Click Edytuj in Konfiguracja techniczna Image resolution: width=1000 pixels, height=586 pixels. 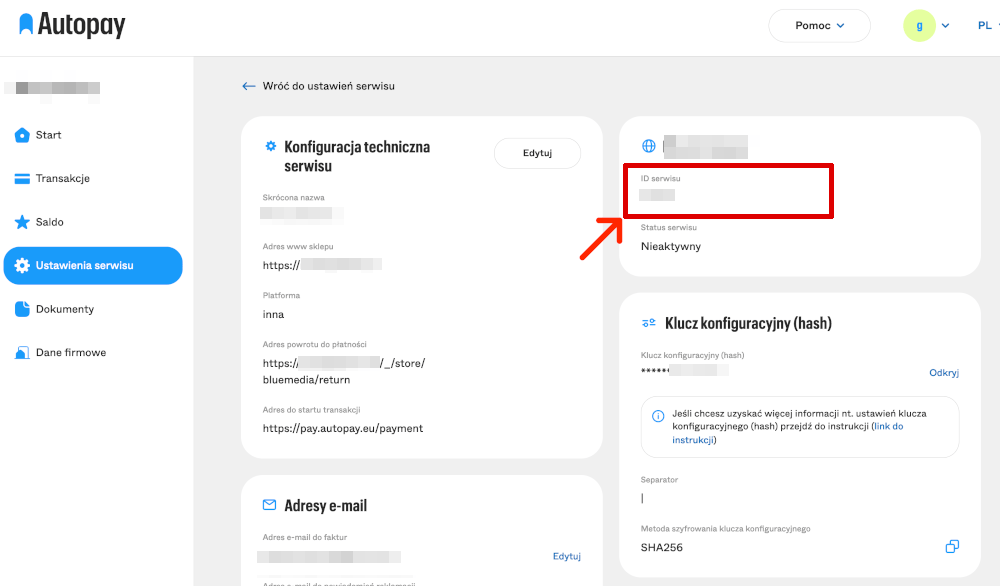(537, 153)
